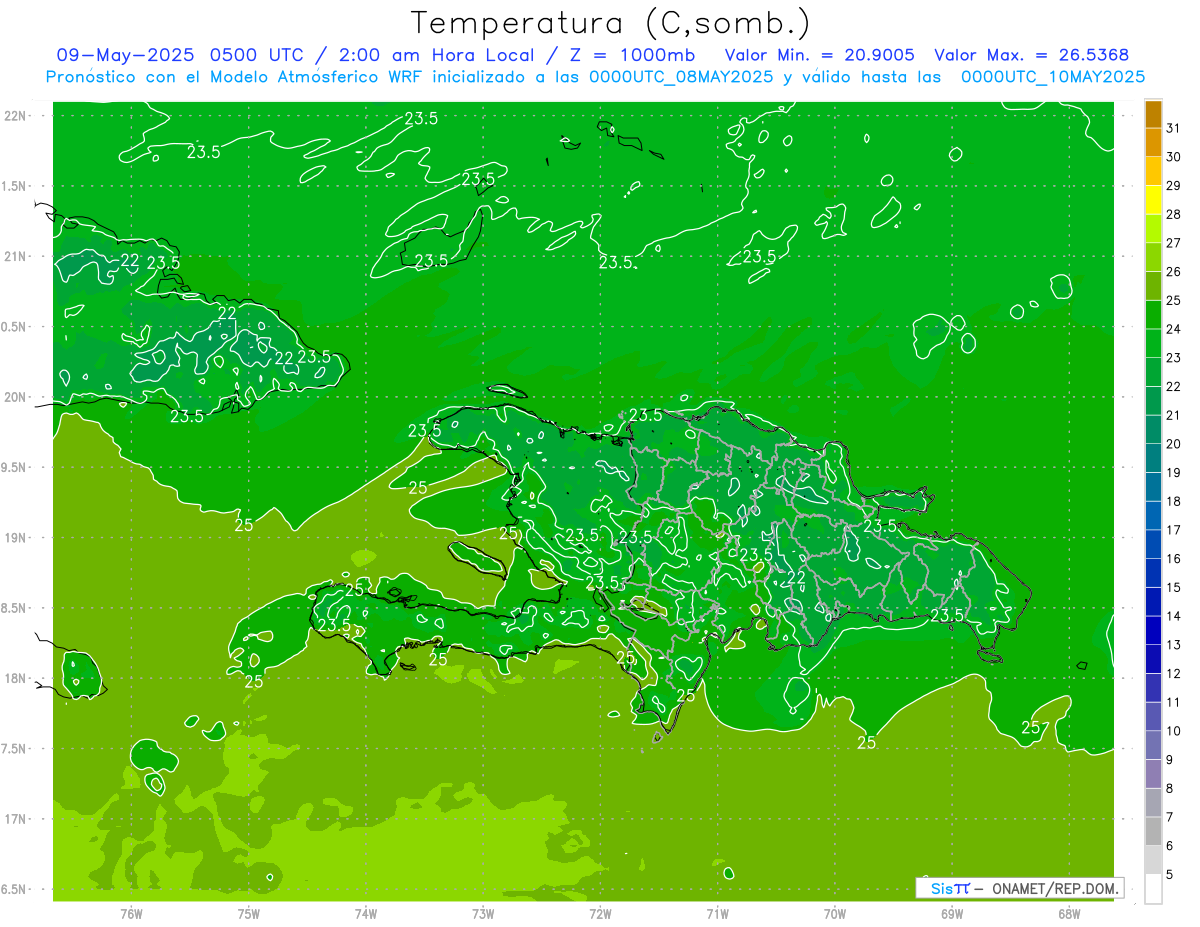Image resolution: width=1200 pixels, height=927 pixels.
Task: Click legend value 15 on the color scale
Action: (x=1173, y=587)
